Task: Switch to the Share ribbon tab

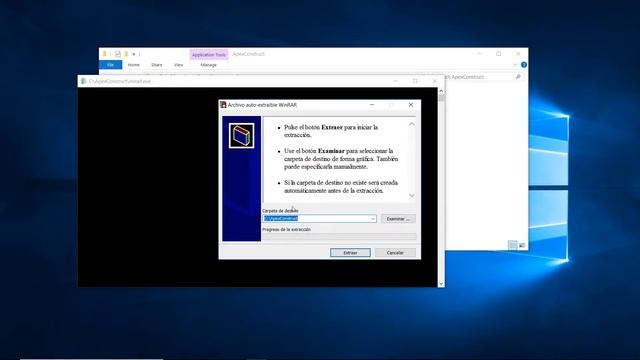Action: click(x=157, y=65)
